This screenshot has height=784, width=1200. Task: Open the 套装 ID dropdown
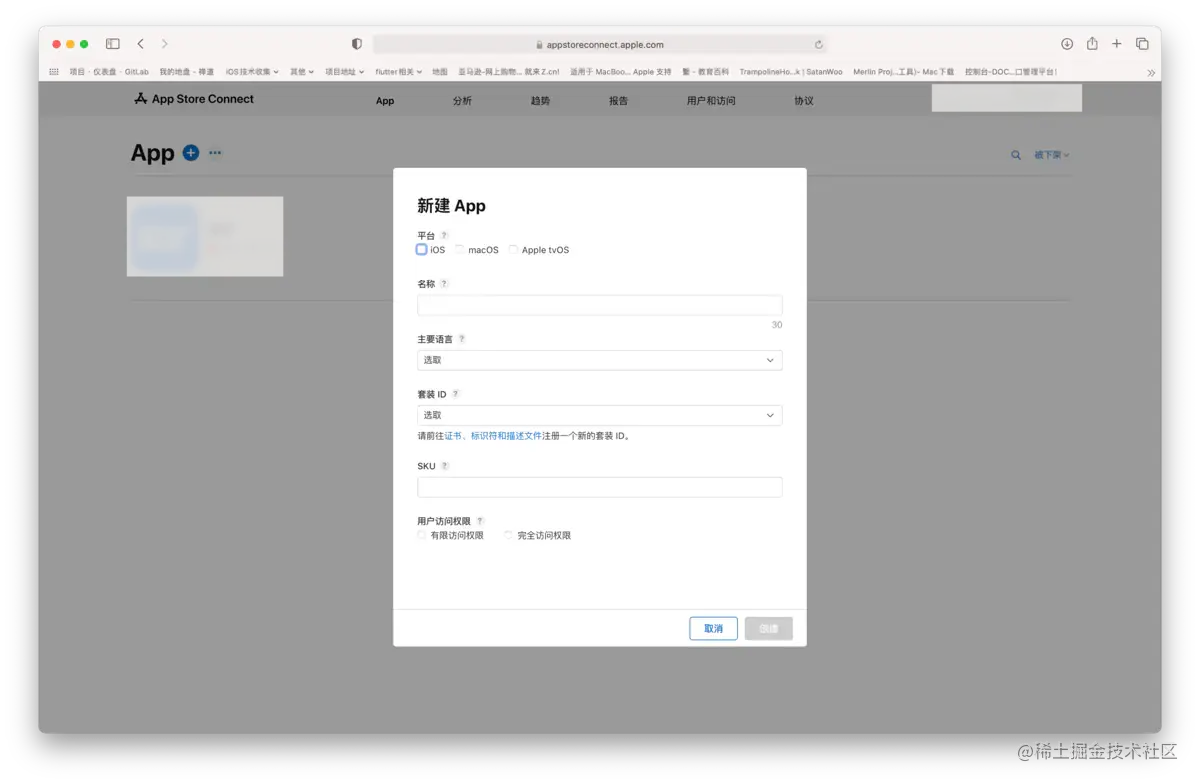coord(600,415)
